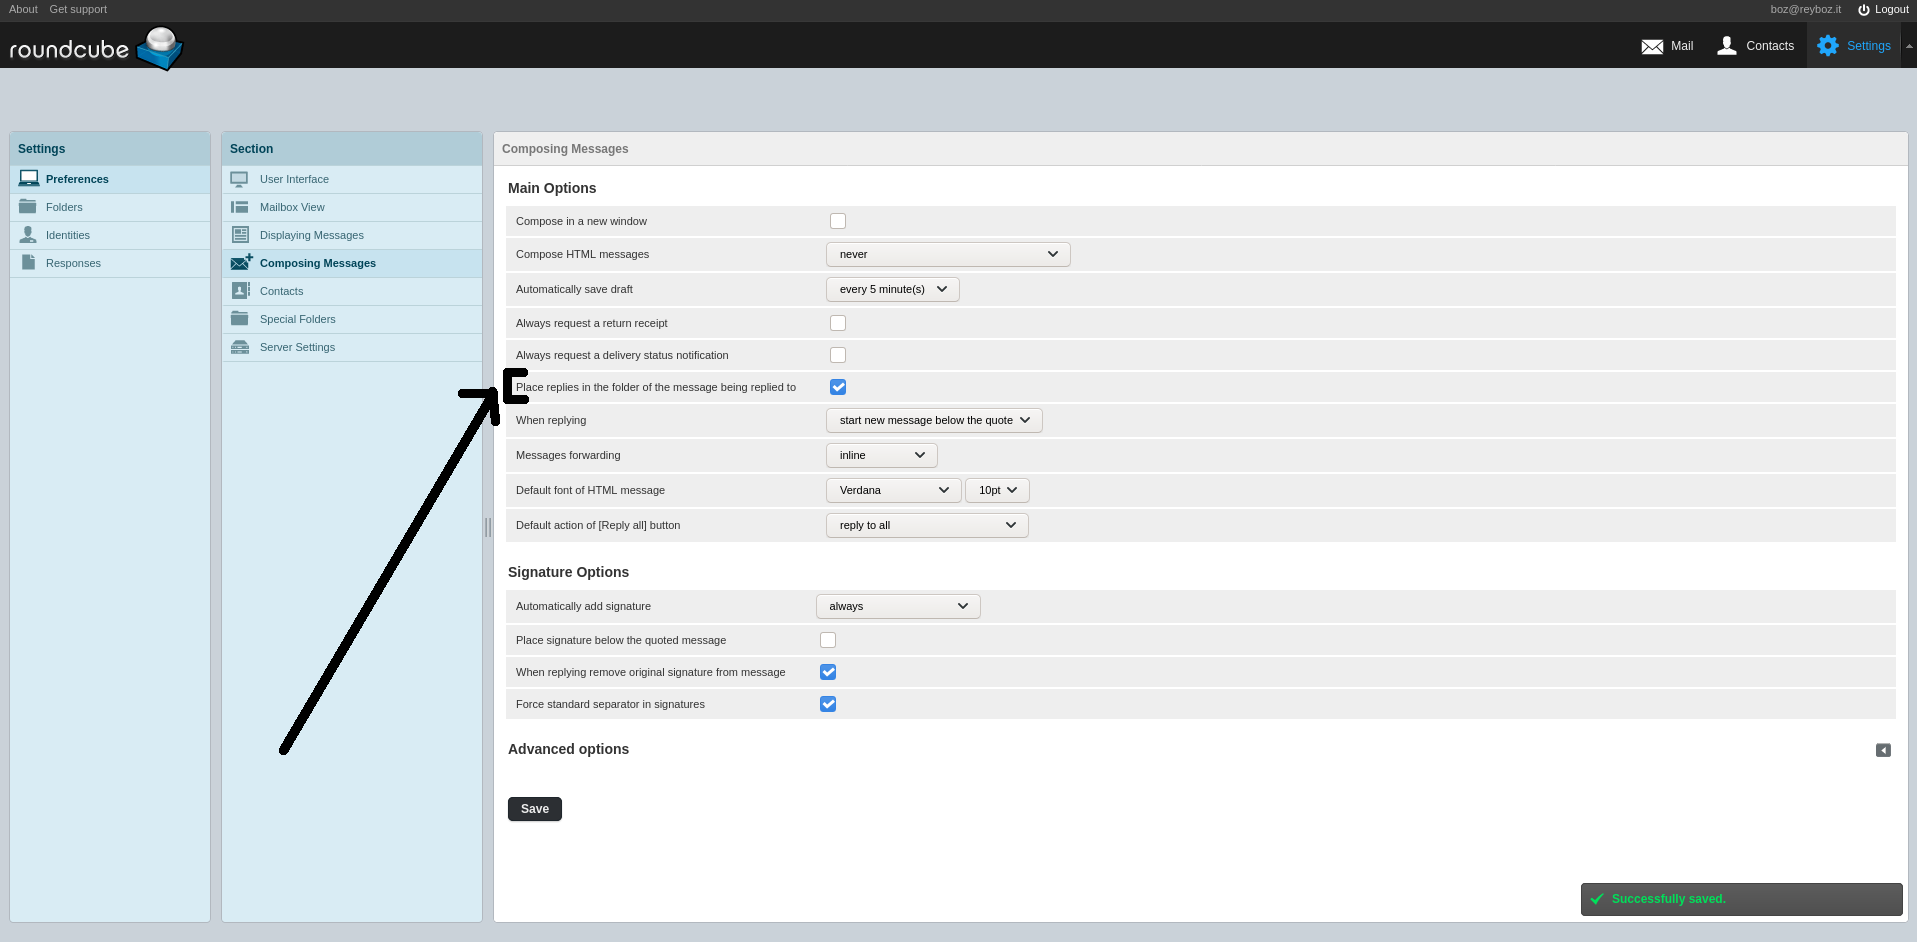Open the Compose HTML messages dropdown
1917x942 pixels.
coord(946,254)
